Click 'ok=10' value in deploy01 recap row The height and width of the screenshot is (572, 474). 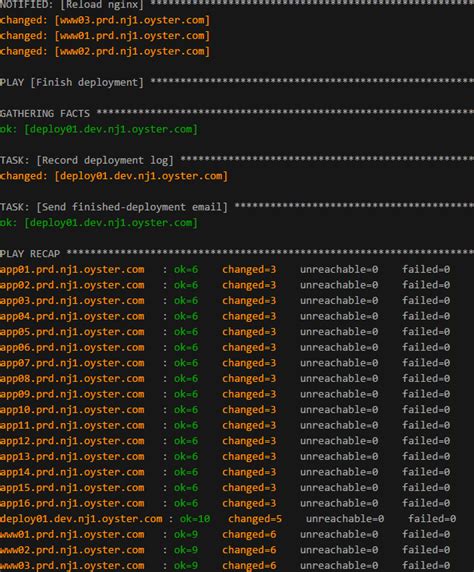195,519
